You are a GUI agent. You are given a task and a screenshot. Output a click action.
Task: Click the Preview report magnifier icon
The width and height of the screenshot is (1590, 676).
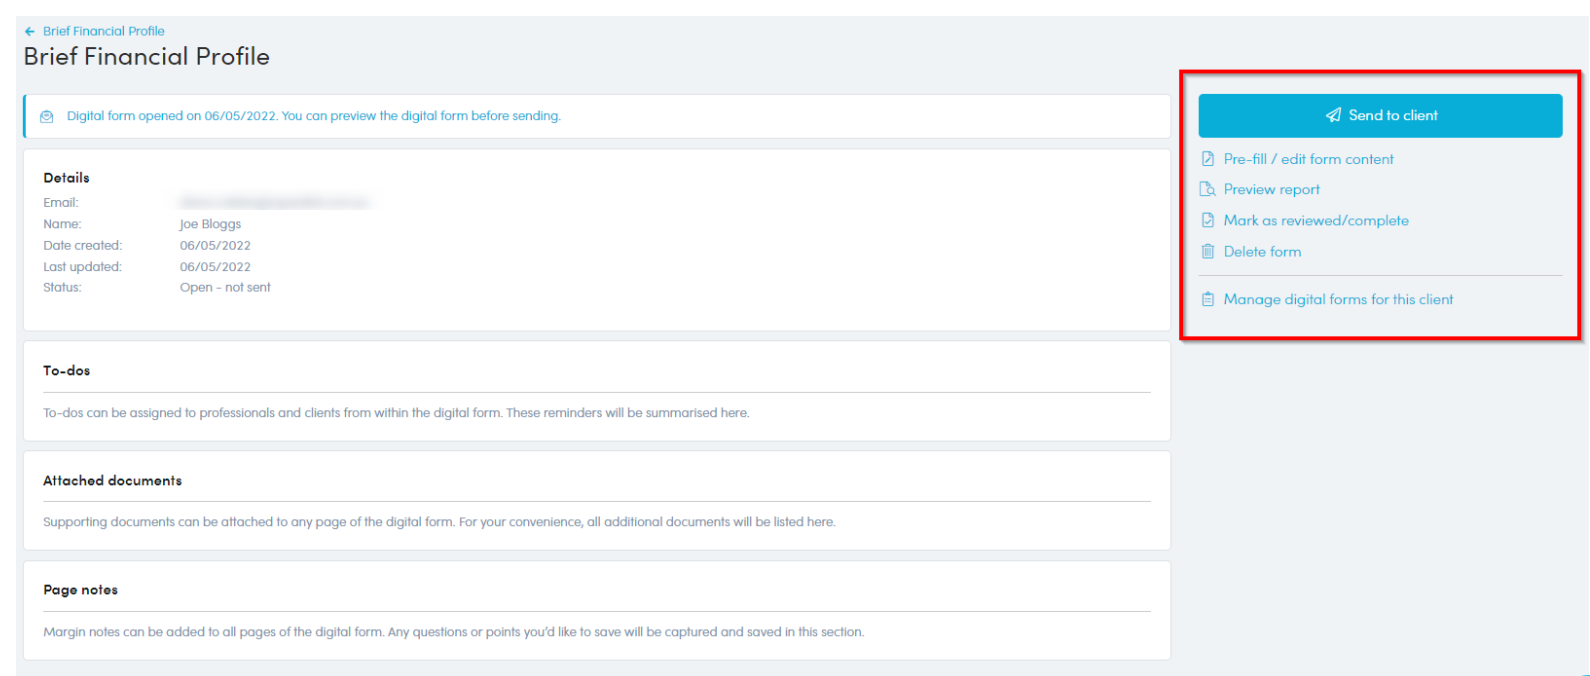(1208, 189)
